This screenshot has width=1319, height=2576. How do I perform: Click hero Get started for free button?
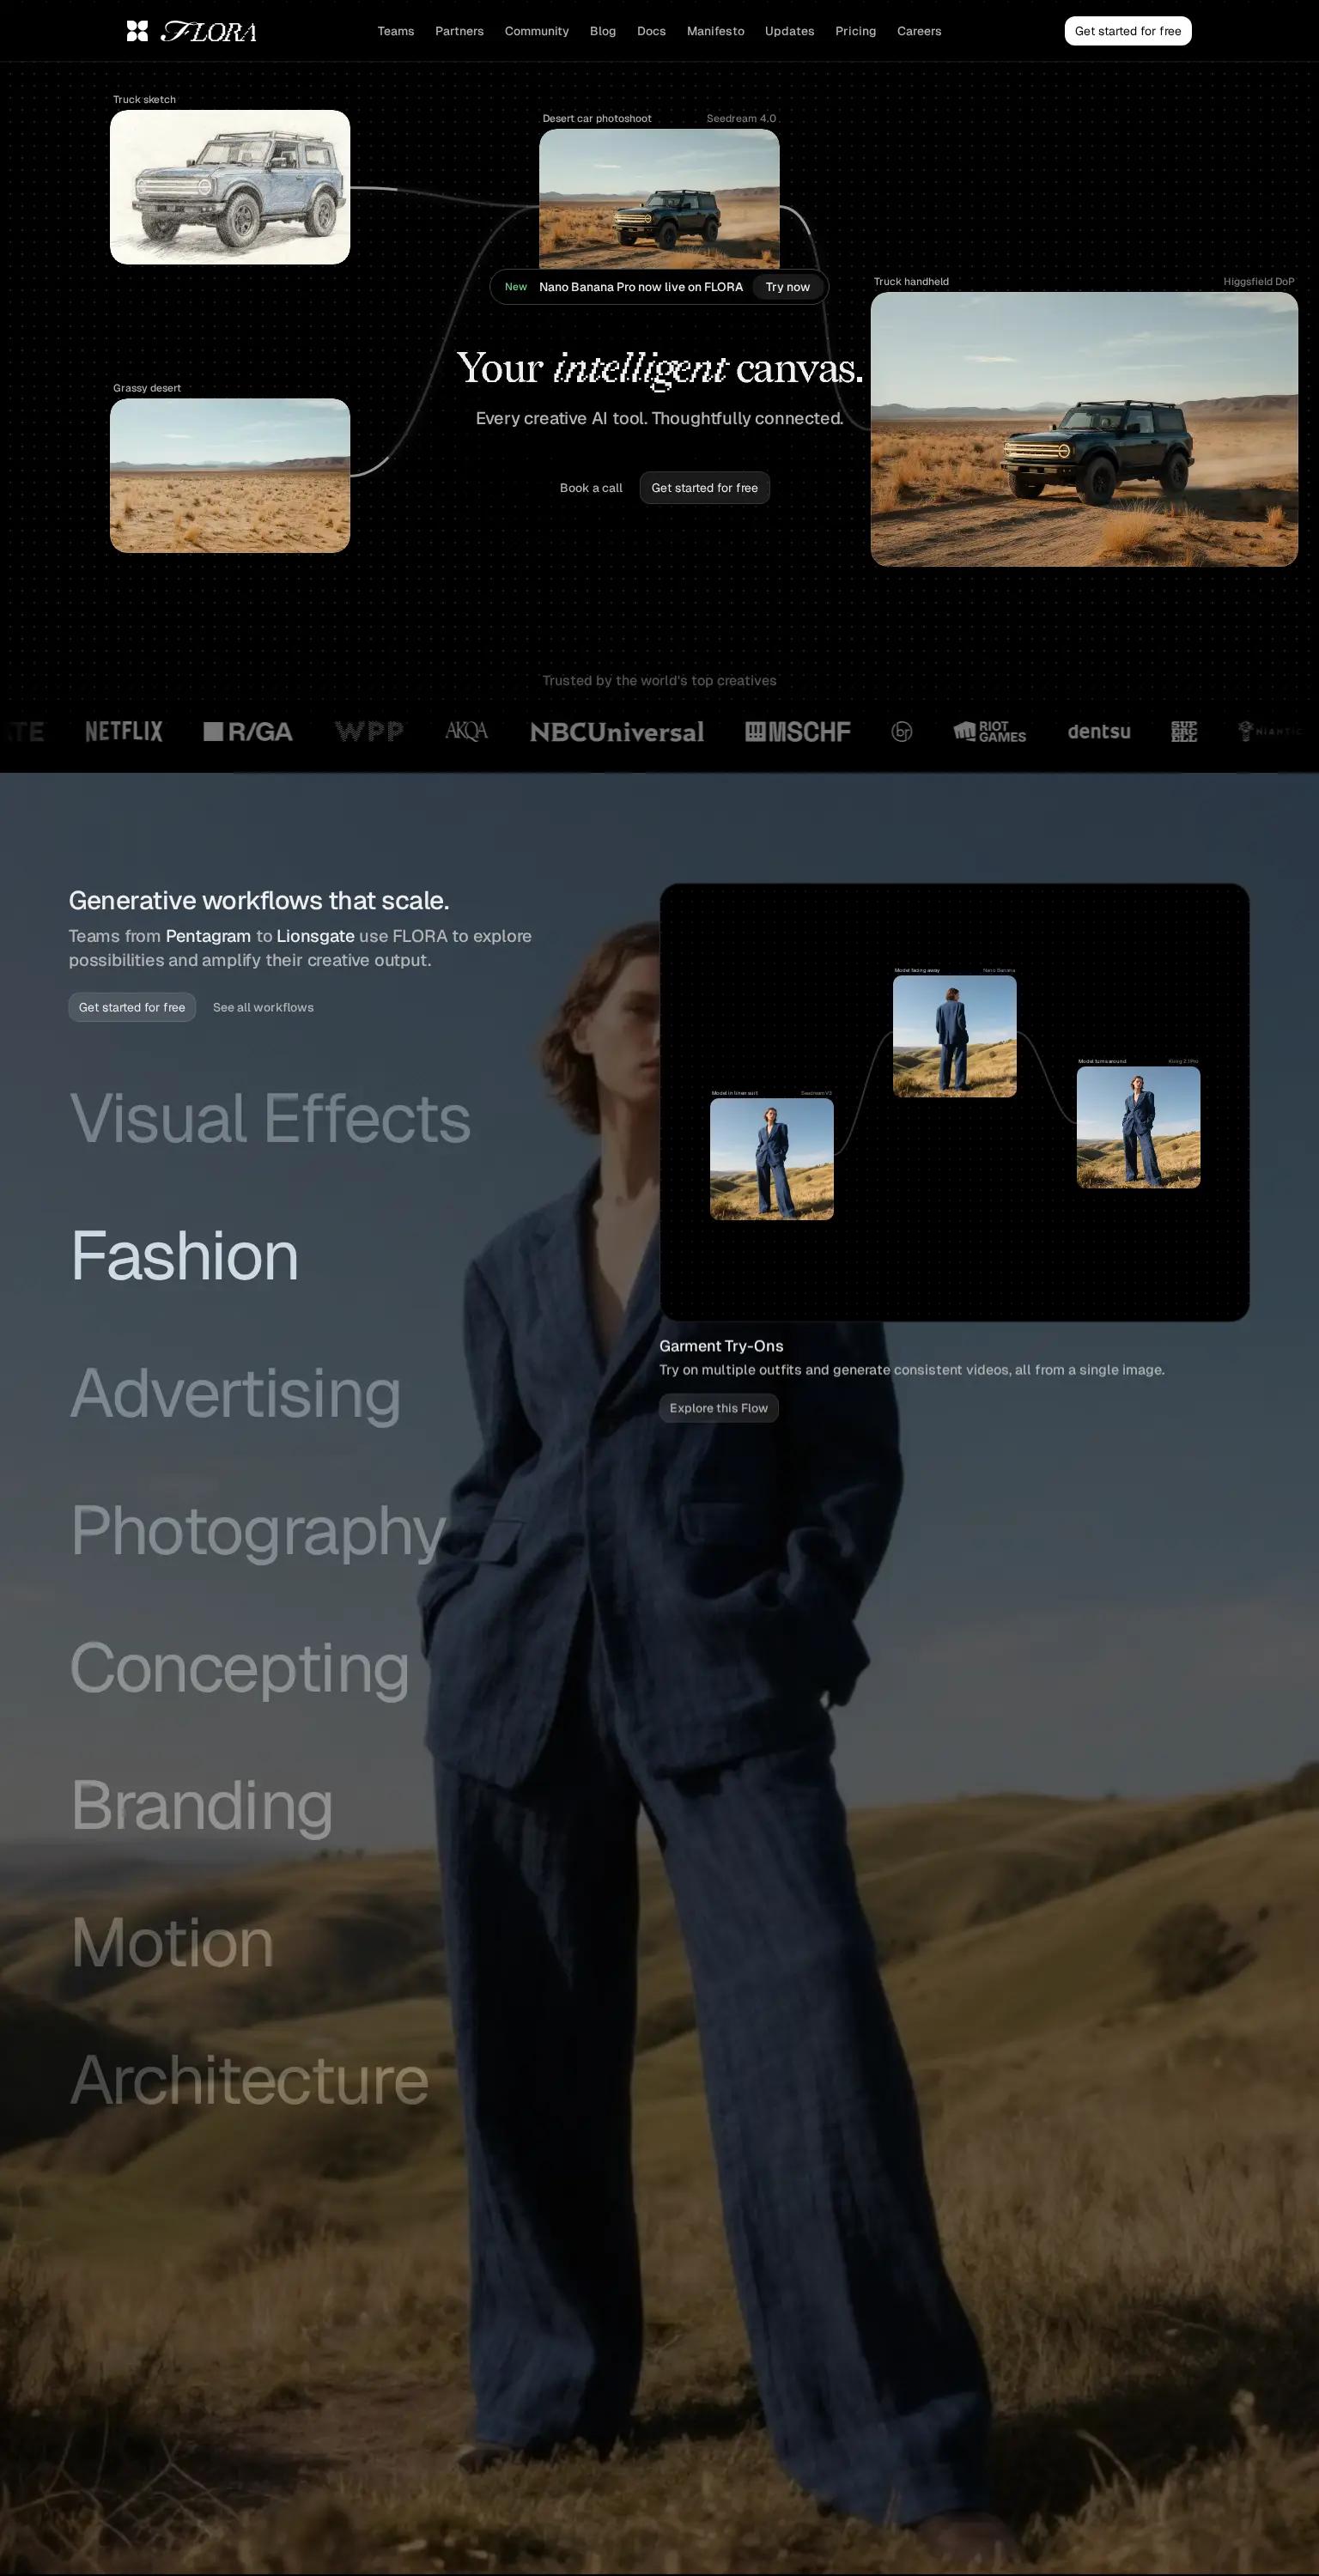pyautogui.click(x=705, y=488)
